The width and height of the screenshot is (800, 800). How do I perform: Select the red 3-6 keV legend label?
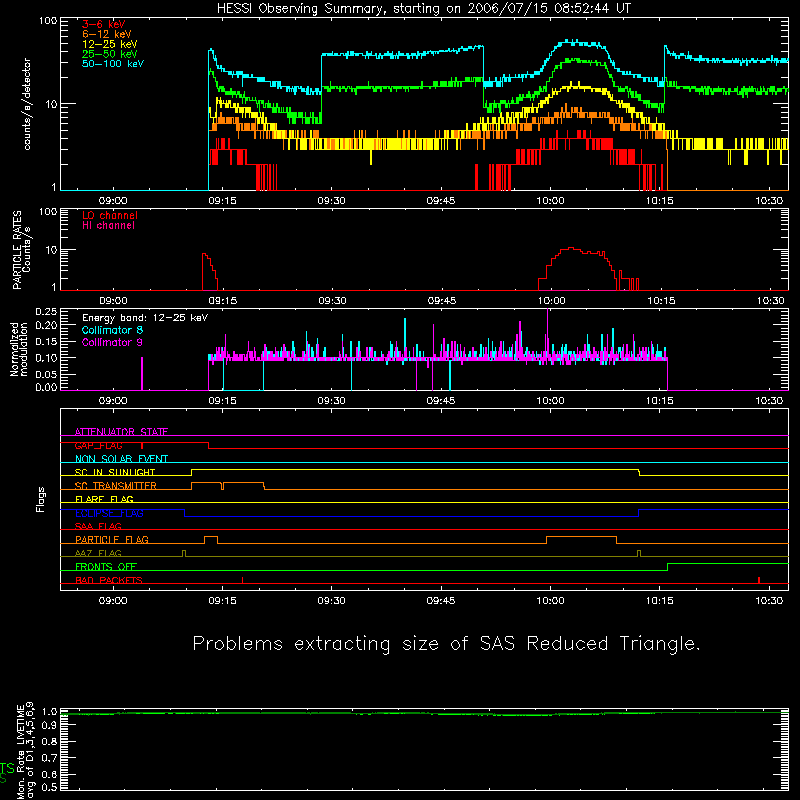[103, 24]
